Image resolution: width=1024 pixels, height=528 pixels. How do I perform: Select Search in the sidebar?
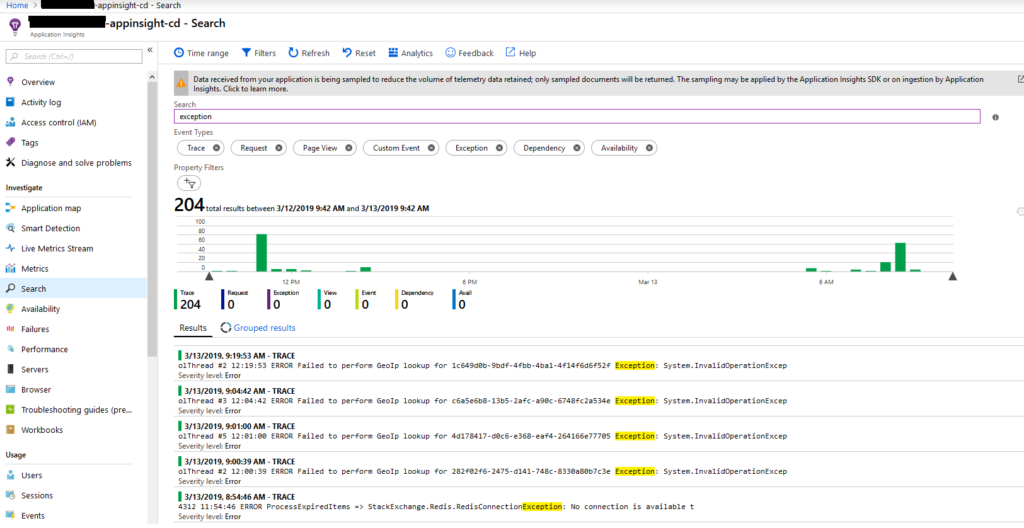[73, 289]
